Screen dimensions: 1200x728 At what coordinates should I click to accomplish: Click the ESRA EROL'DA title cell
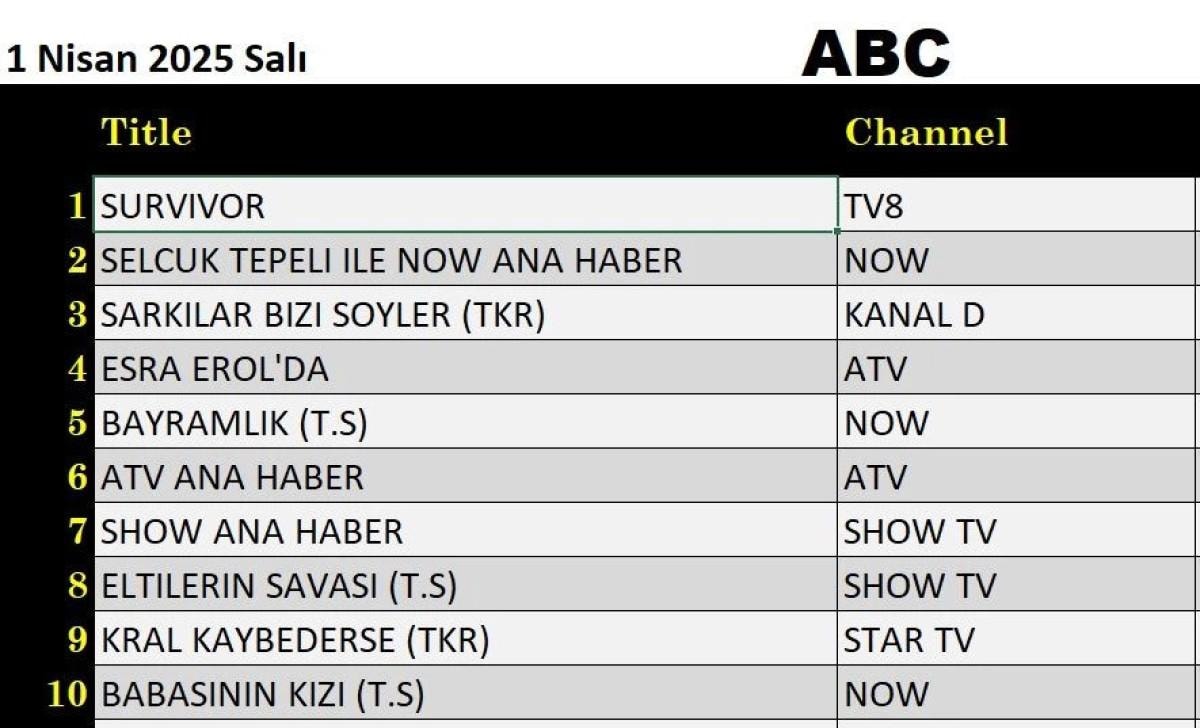465,369
